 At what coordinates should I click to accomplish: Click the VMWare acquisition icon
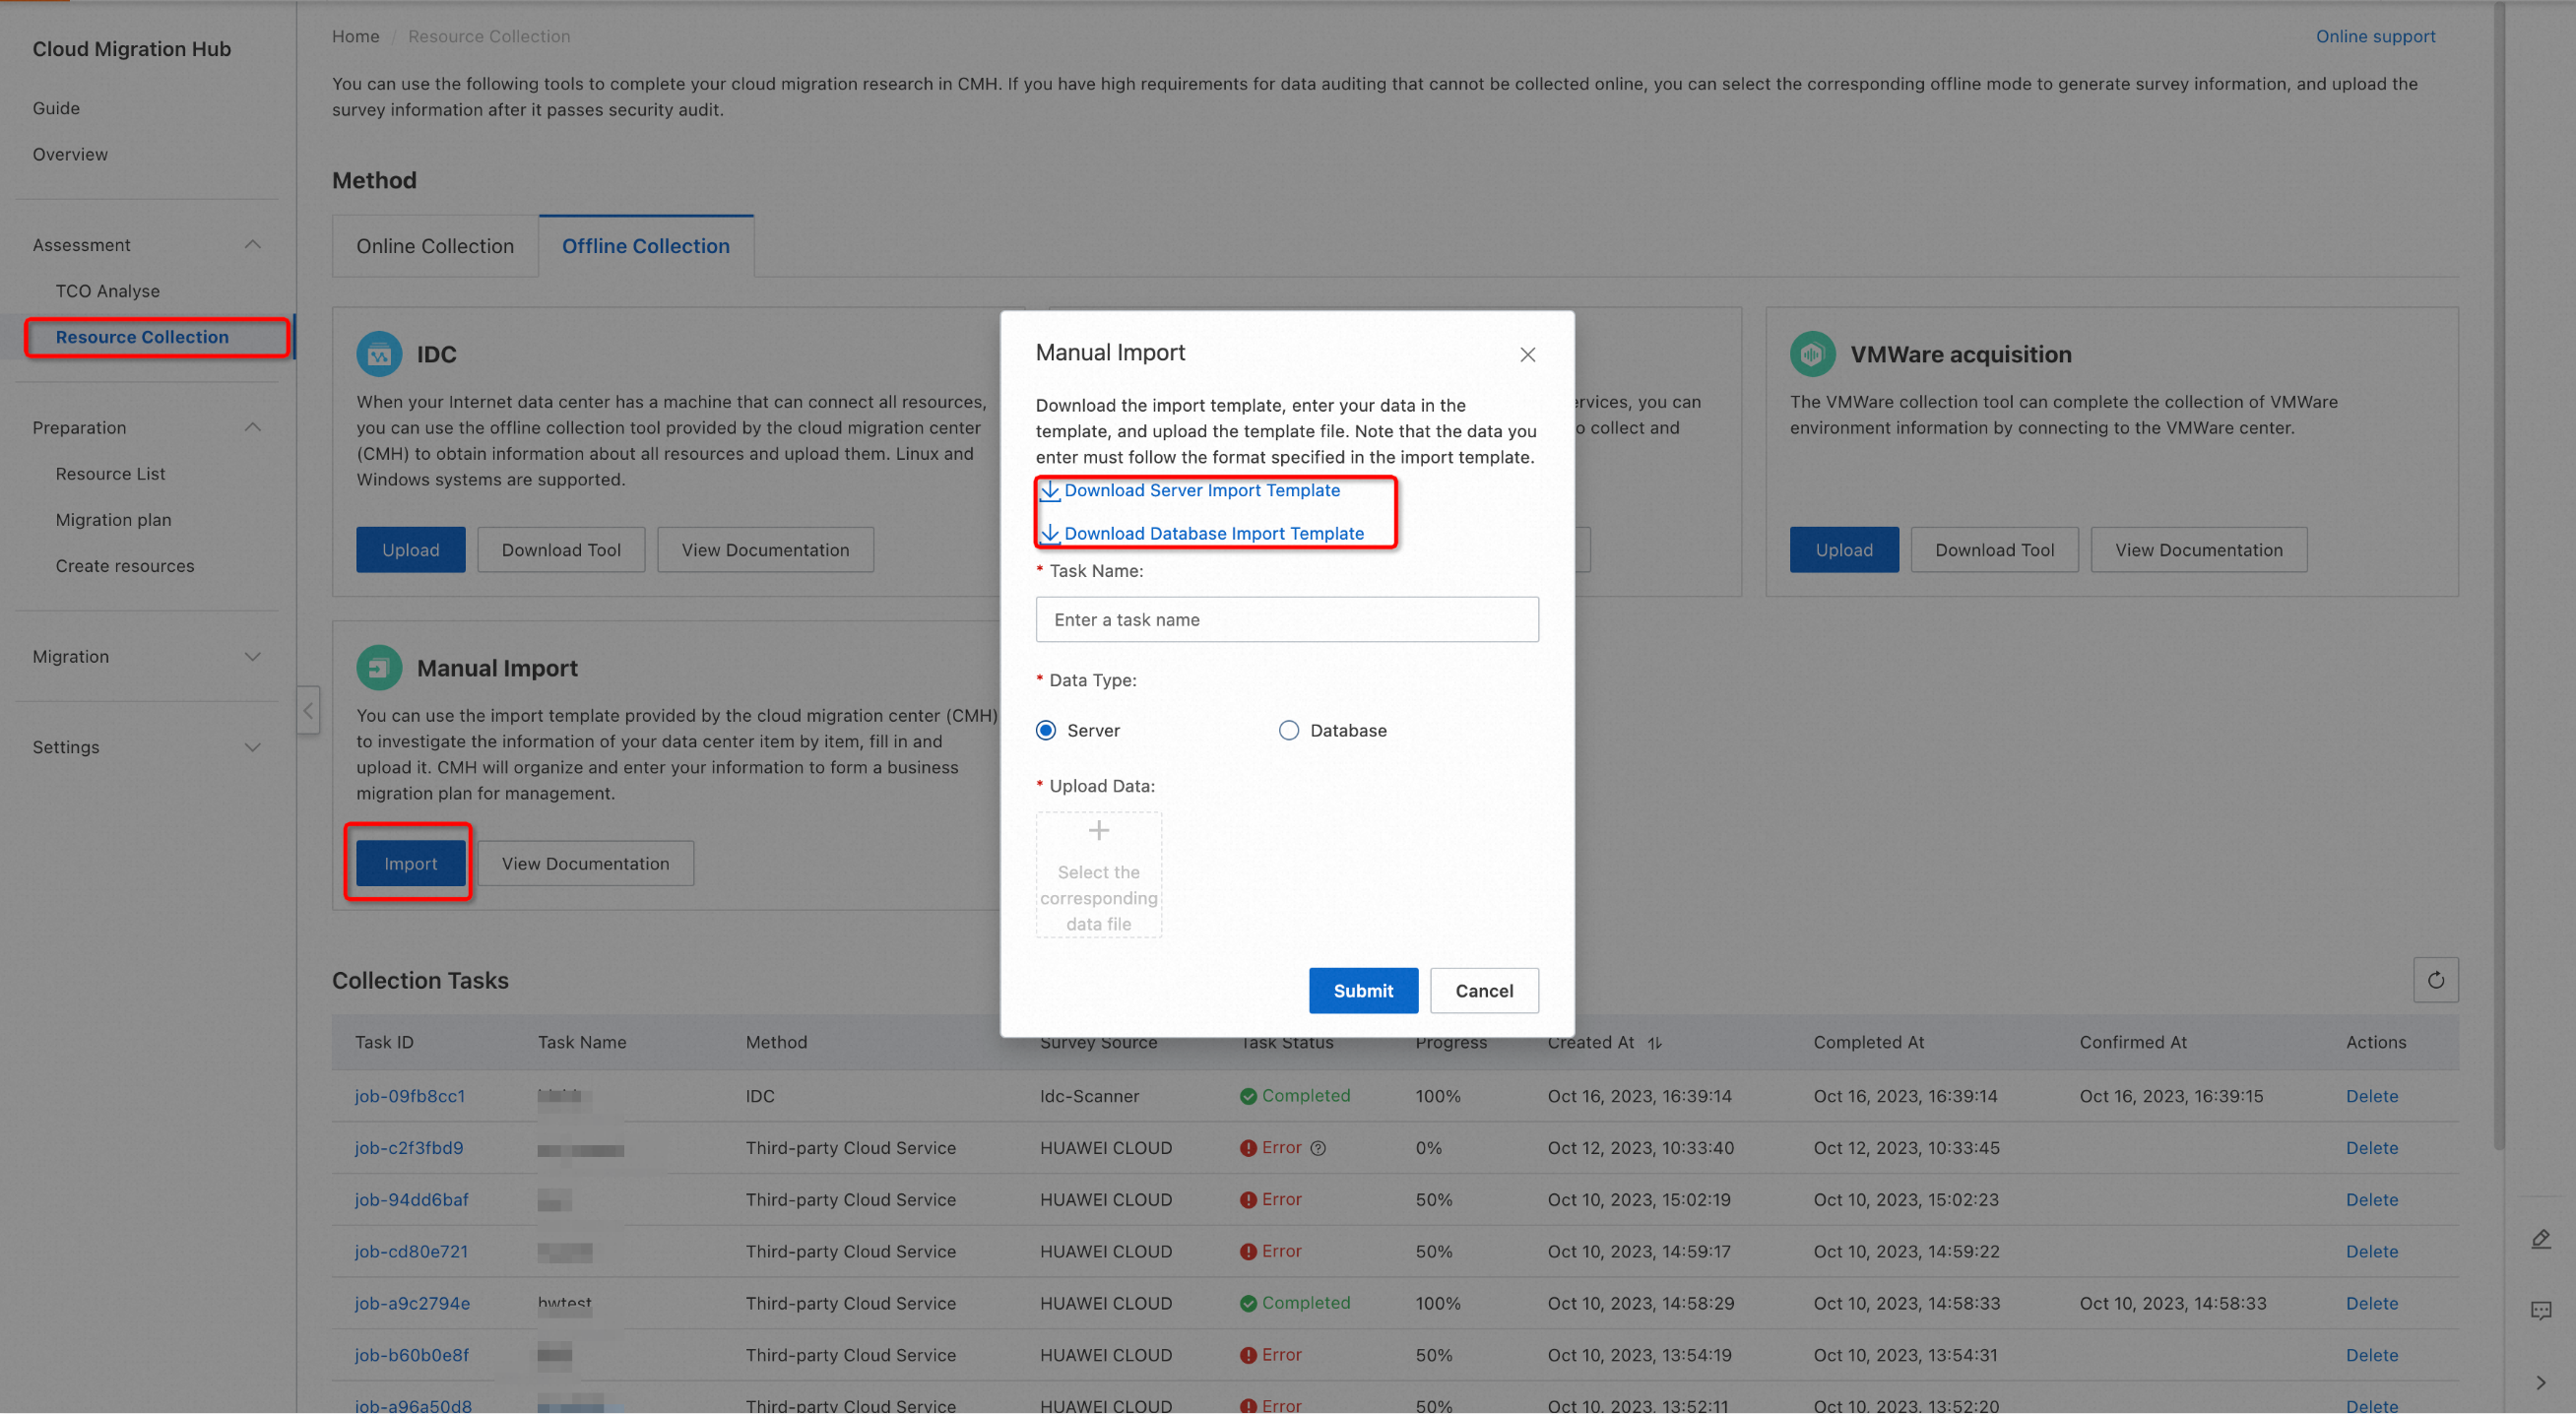point(1812,354)
